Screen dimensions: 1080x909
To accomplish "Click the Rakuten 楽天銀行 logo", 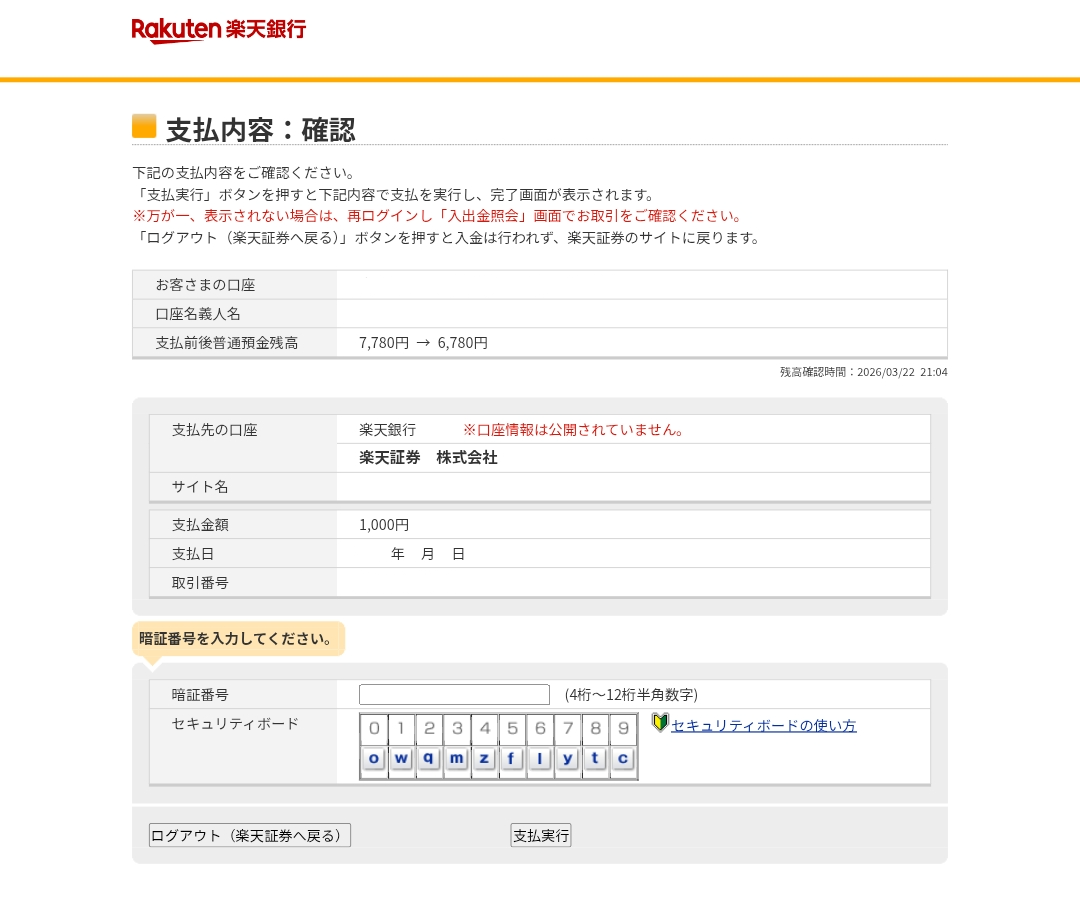I will (218, 30).
